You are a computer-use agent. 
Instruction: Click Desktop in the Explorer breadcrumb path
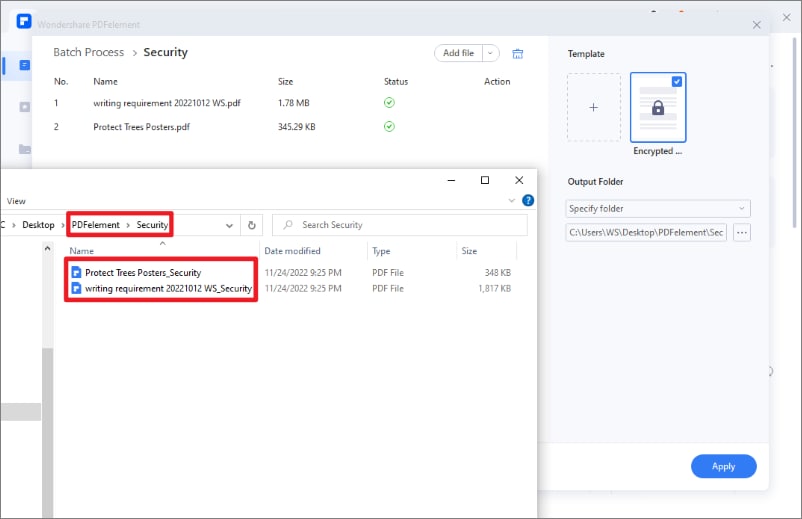tap(38, 225)
